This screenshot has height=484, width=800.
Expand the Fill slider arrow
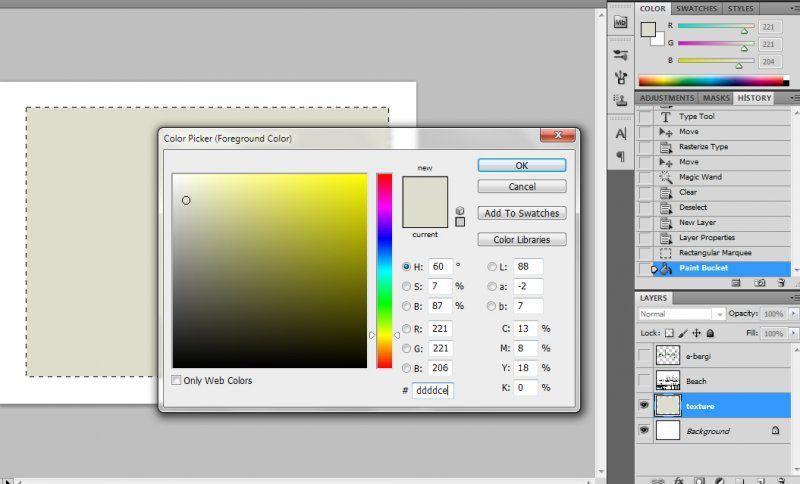tap(791, 332)
